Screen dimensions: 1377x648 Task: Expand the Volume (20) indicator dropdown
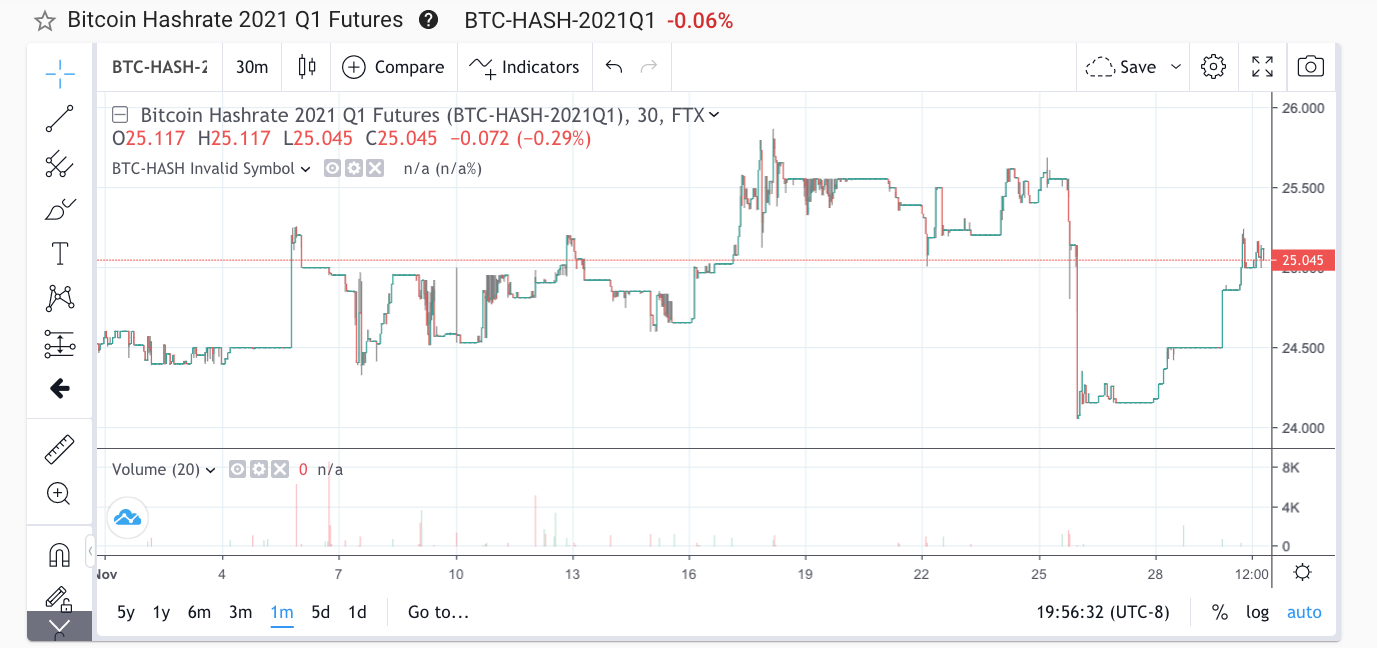tap(211, 470)
